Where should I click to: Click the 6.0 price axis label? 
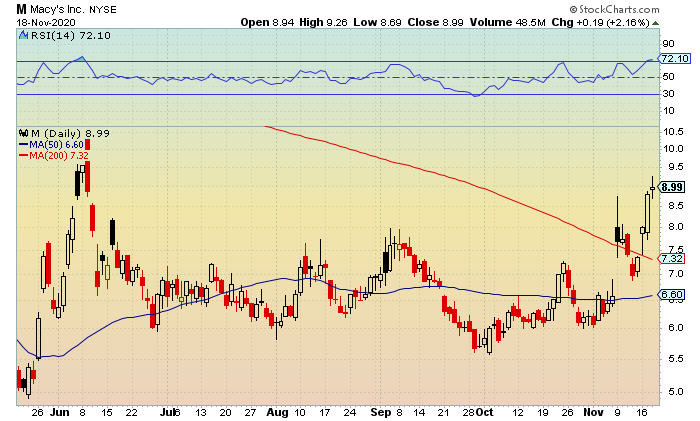676,328
